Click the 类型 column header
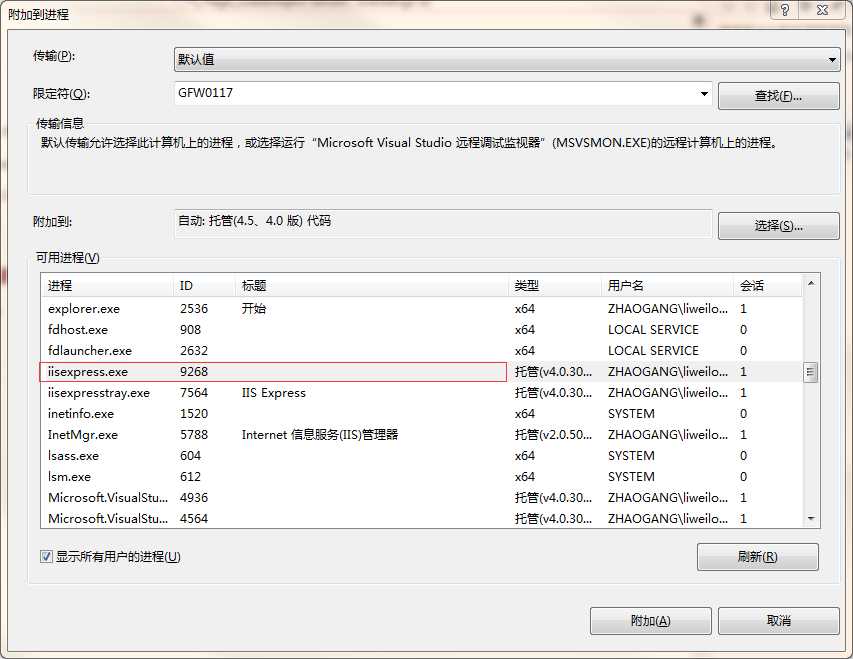Image resolution: width=853 pixels, height=659 pixels. (555, 286)
